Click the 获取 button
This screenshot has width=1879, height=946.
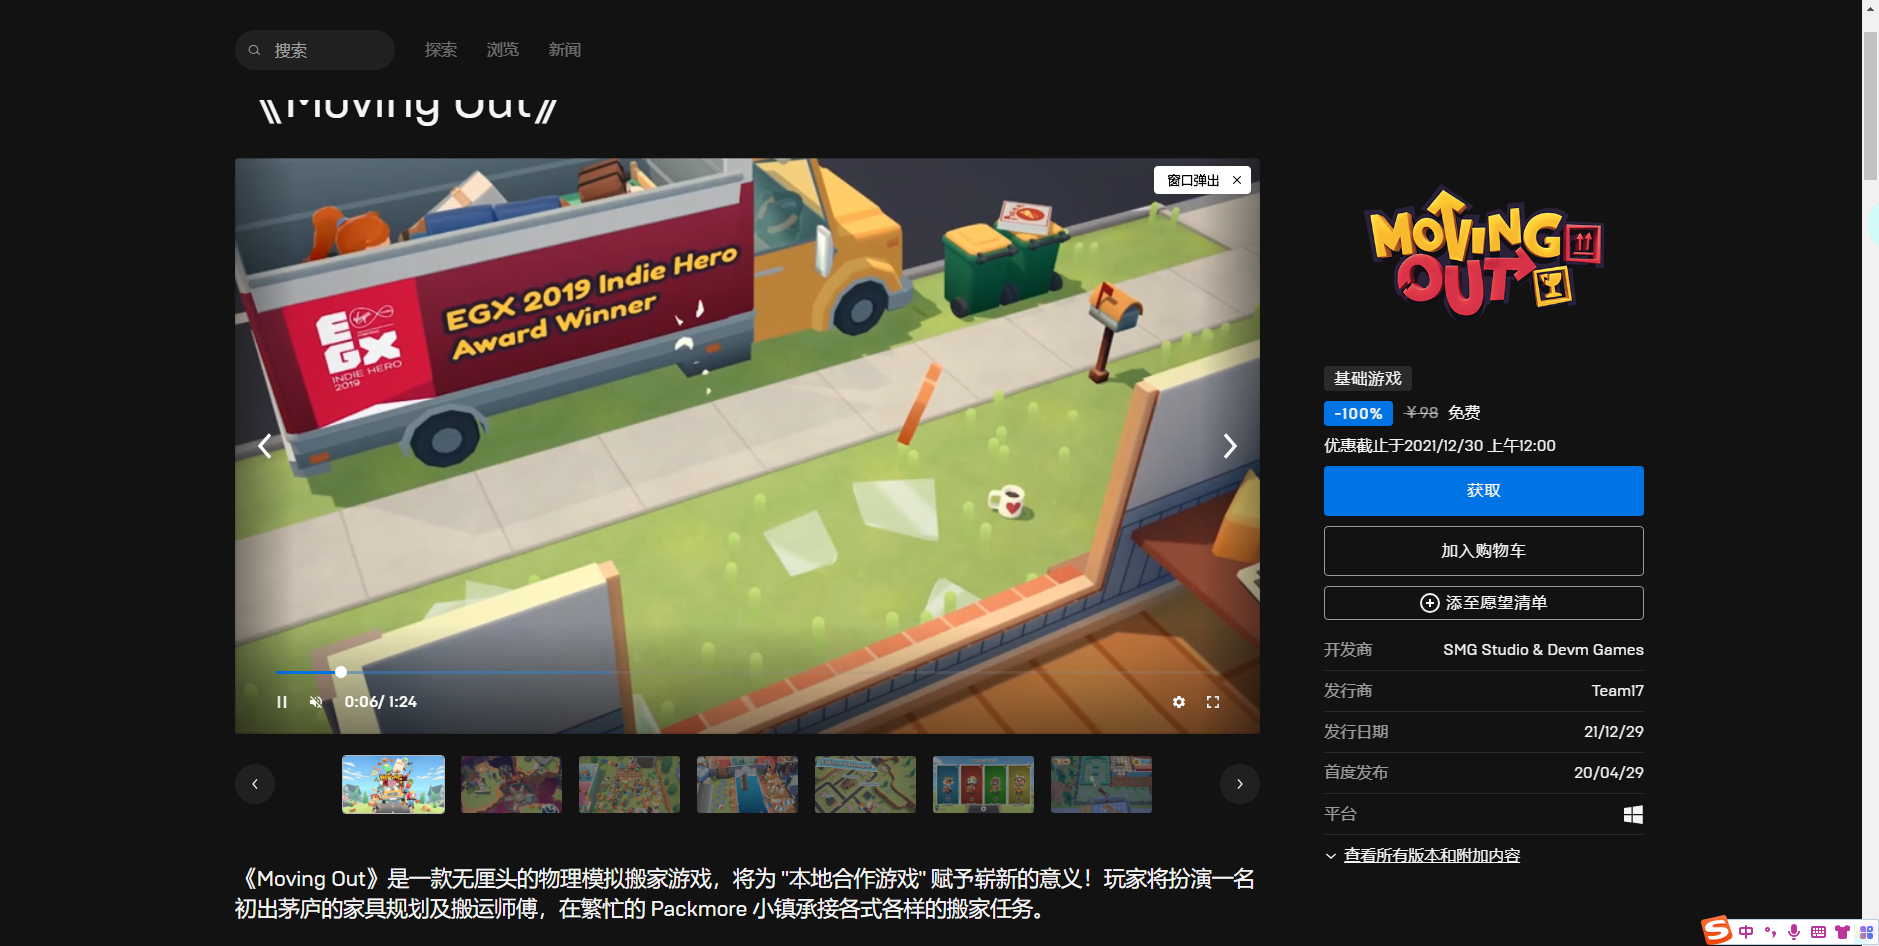pyautogui.click(x=1483, y=491)
